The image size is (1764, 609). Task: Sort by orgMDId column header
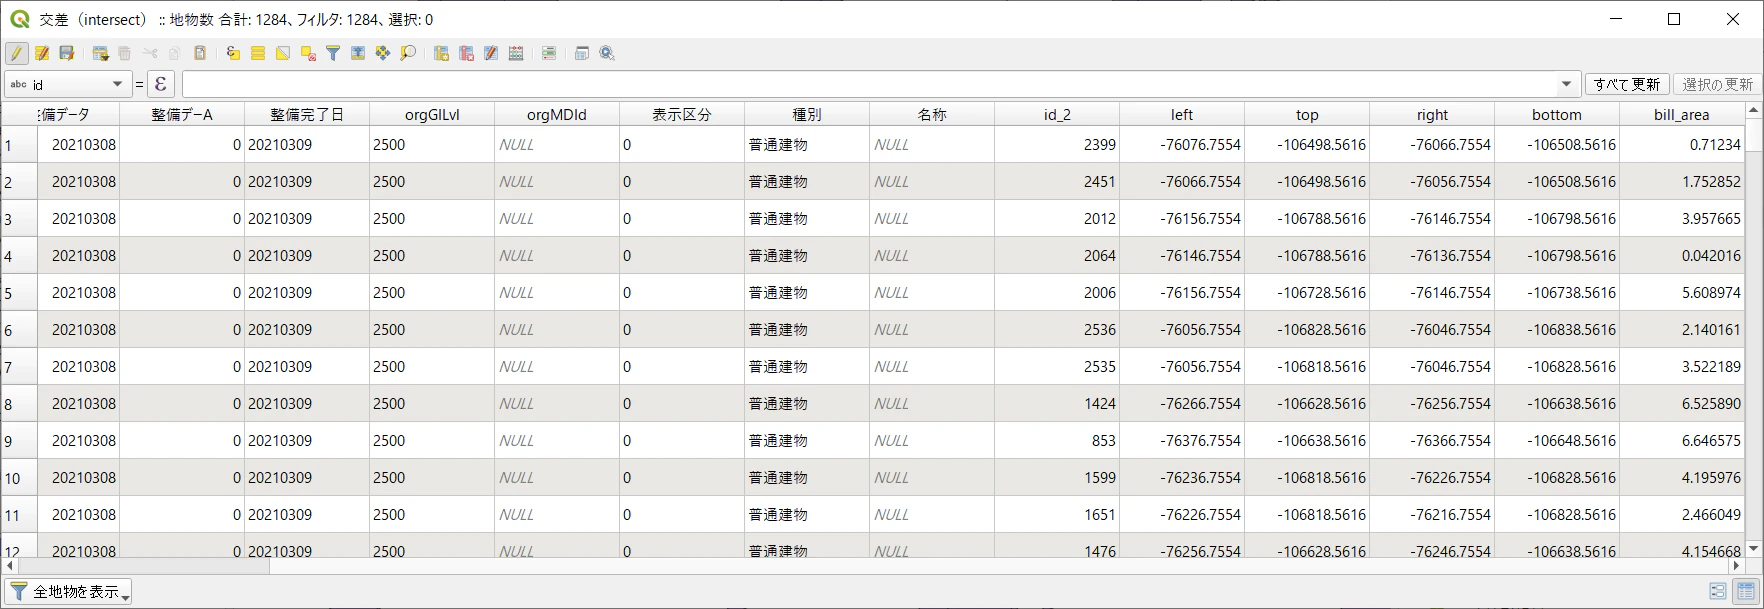557,114
